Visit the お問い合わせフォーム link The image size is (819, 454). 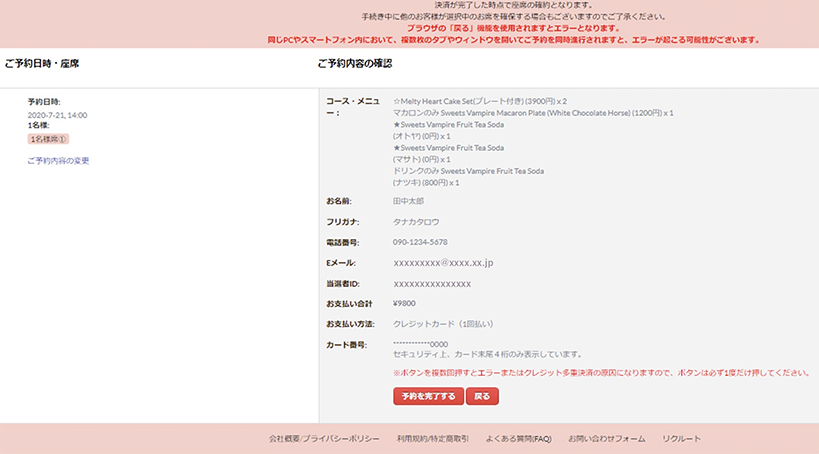(x=606, y=439)
